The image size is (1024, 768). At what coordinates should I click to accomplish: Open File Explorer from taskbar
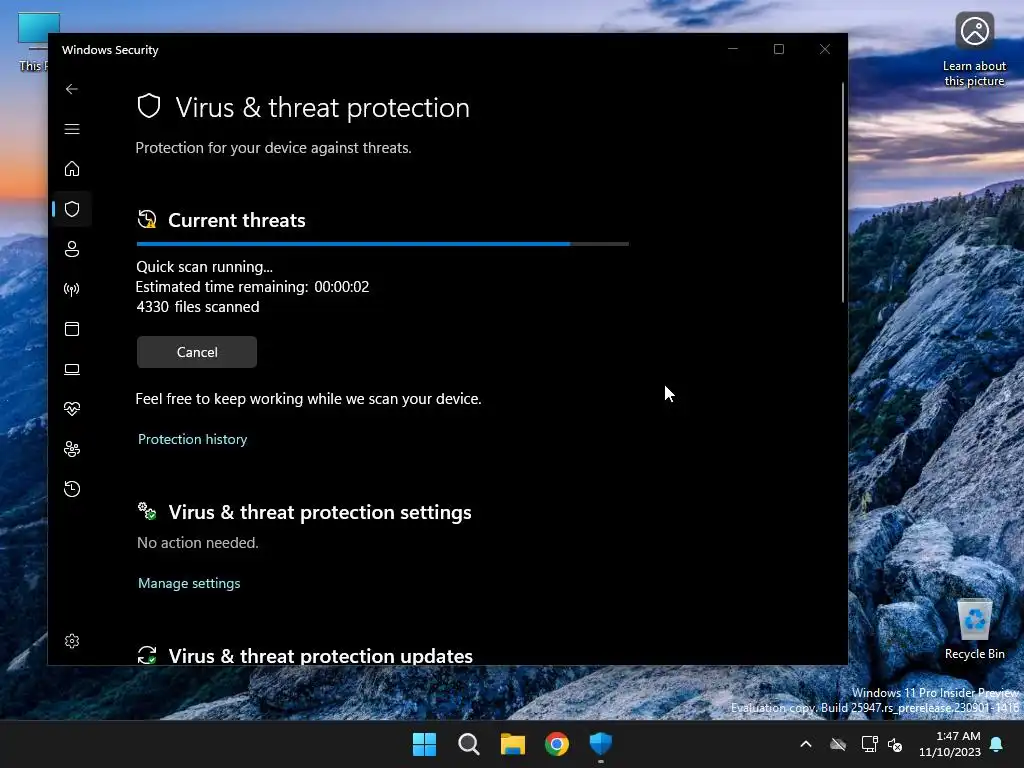pos(513,744)
